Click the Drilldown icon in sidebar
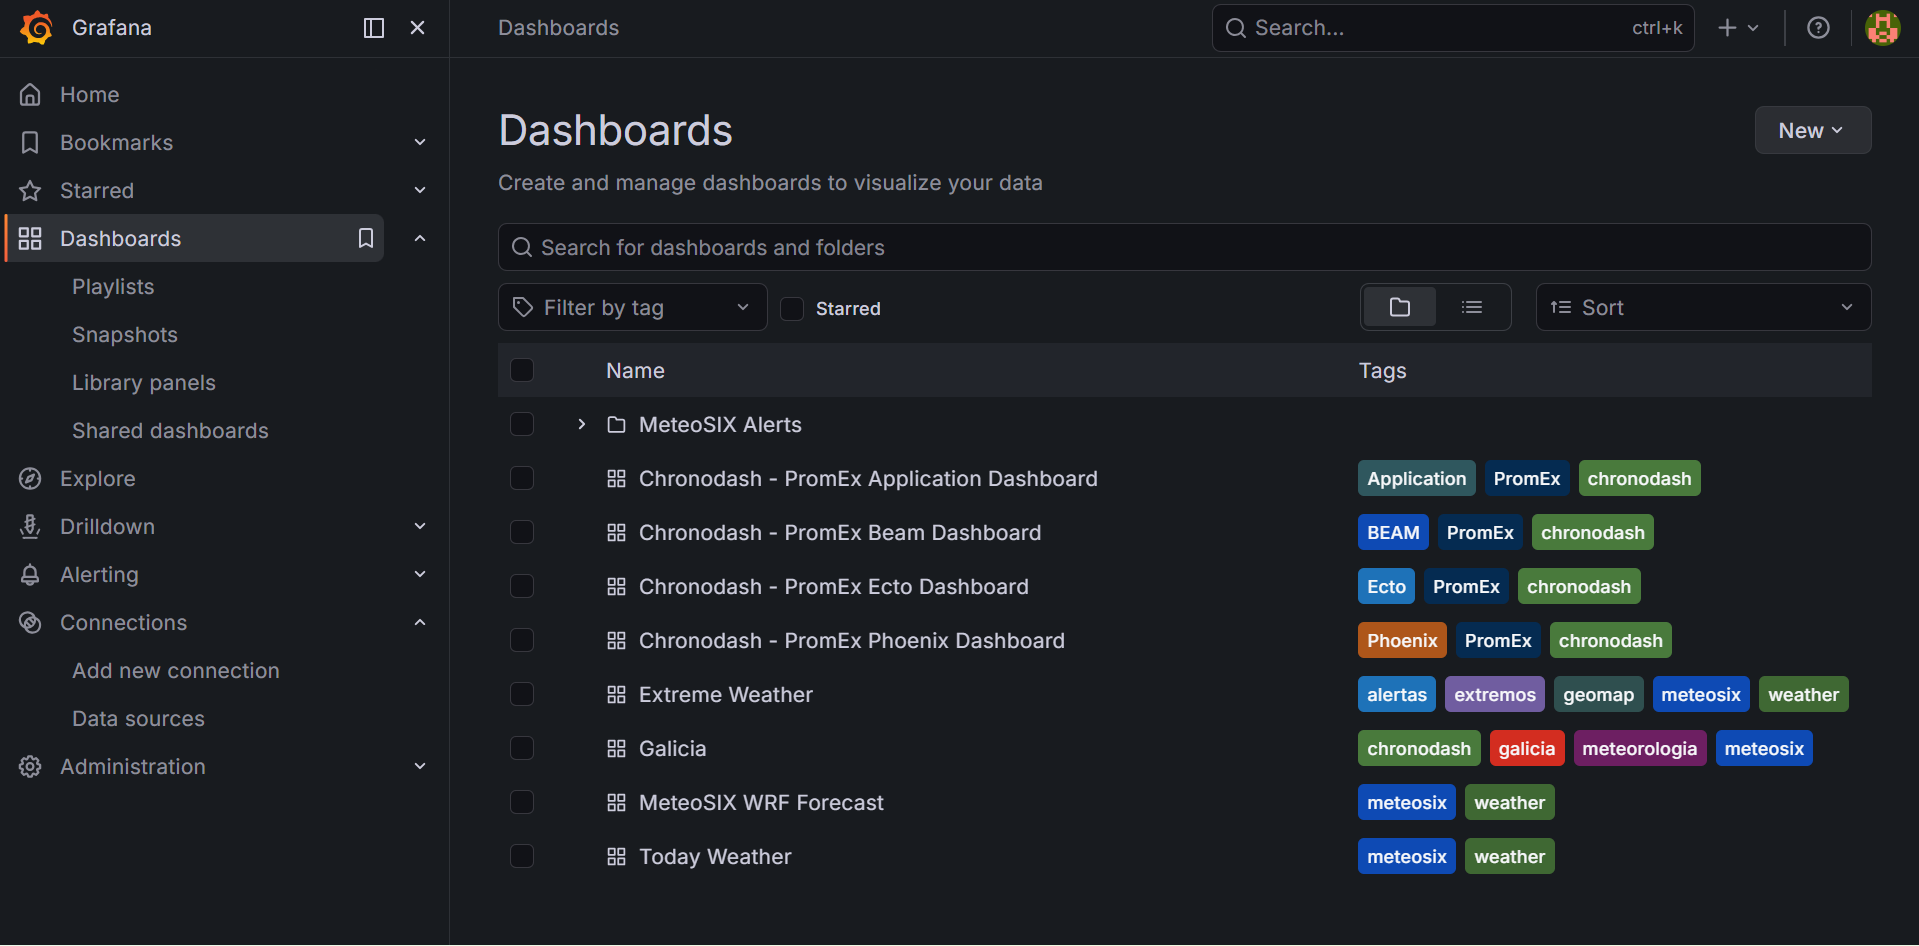The height and width of the screenshot is (946, 1919). [30, 527]
